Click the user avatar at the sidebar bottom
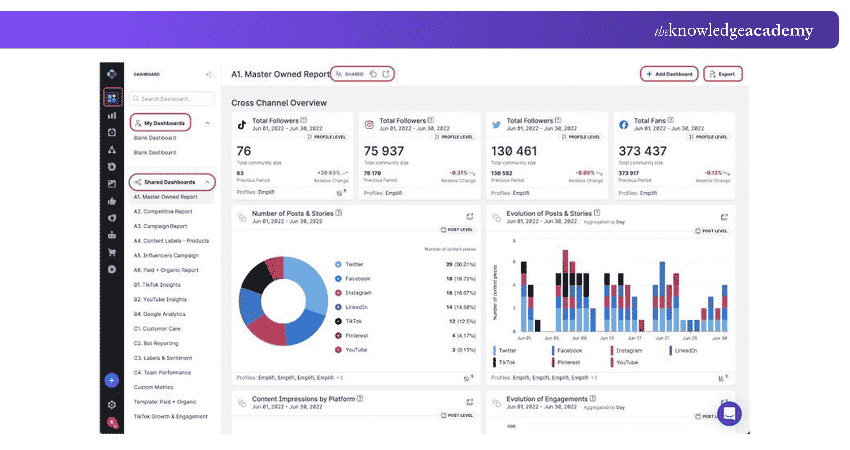The height and width of the screenshot is (450, 850). point(112,423)
